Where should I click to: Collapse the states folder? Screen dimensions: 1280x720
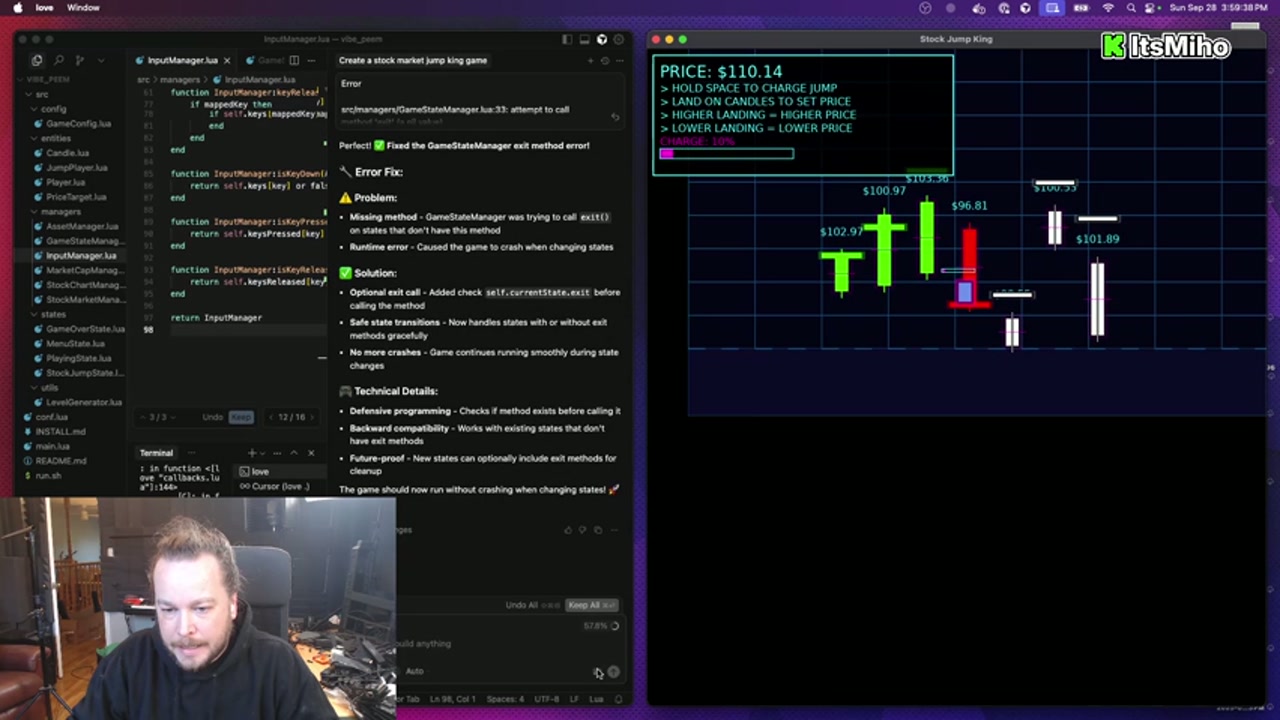click(53, 314)
